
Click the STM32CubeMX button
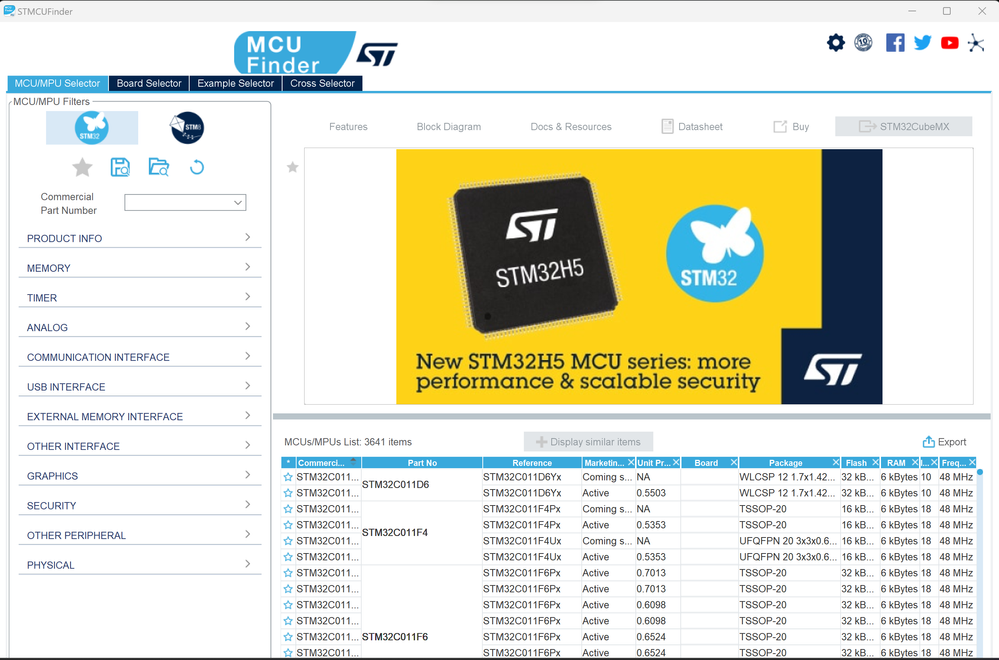coord(903,127)
